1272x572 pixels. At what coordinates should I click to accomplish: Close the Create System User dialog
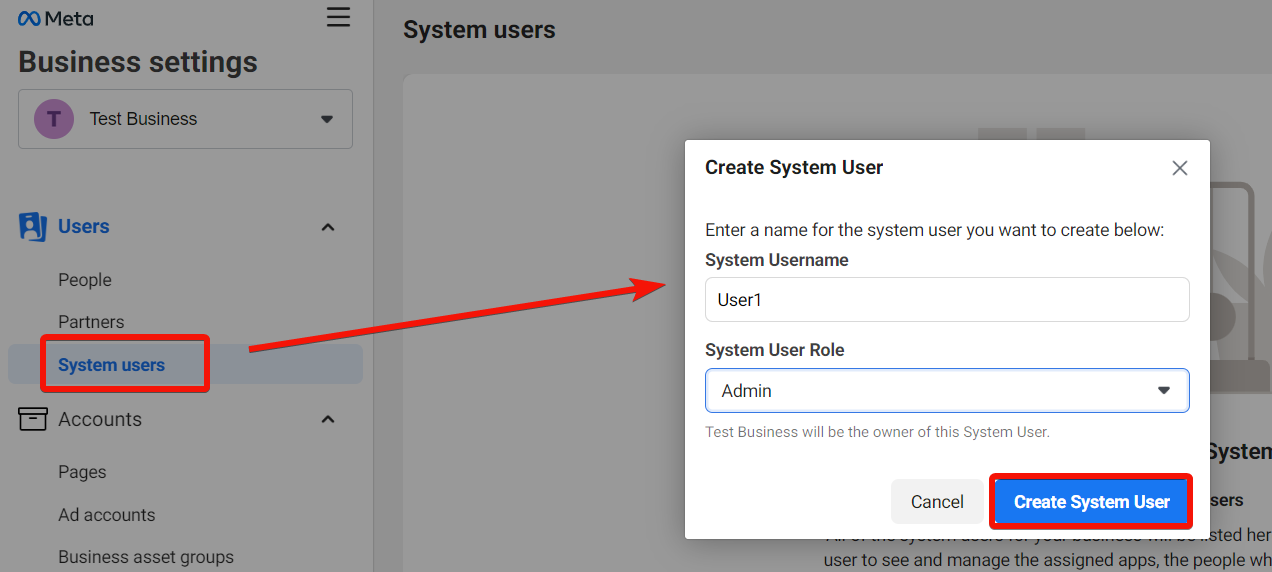click(1180, 168)
